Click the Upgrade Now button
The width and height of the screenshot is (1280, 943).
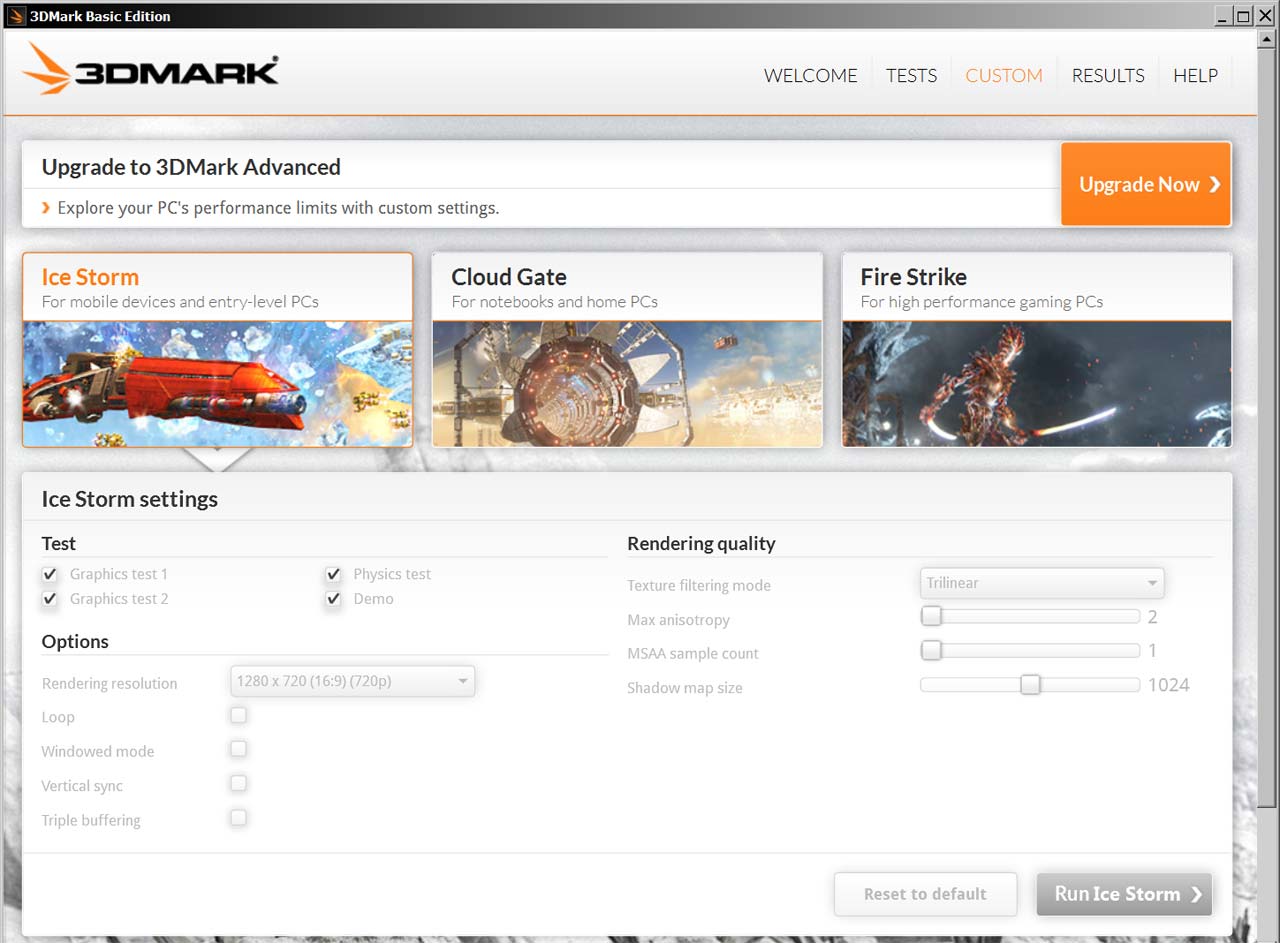coord(1146,184)
